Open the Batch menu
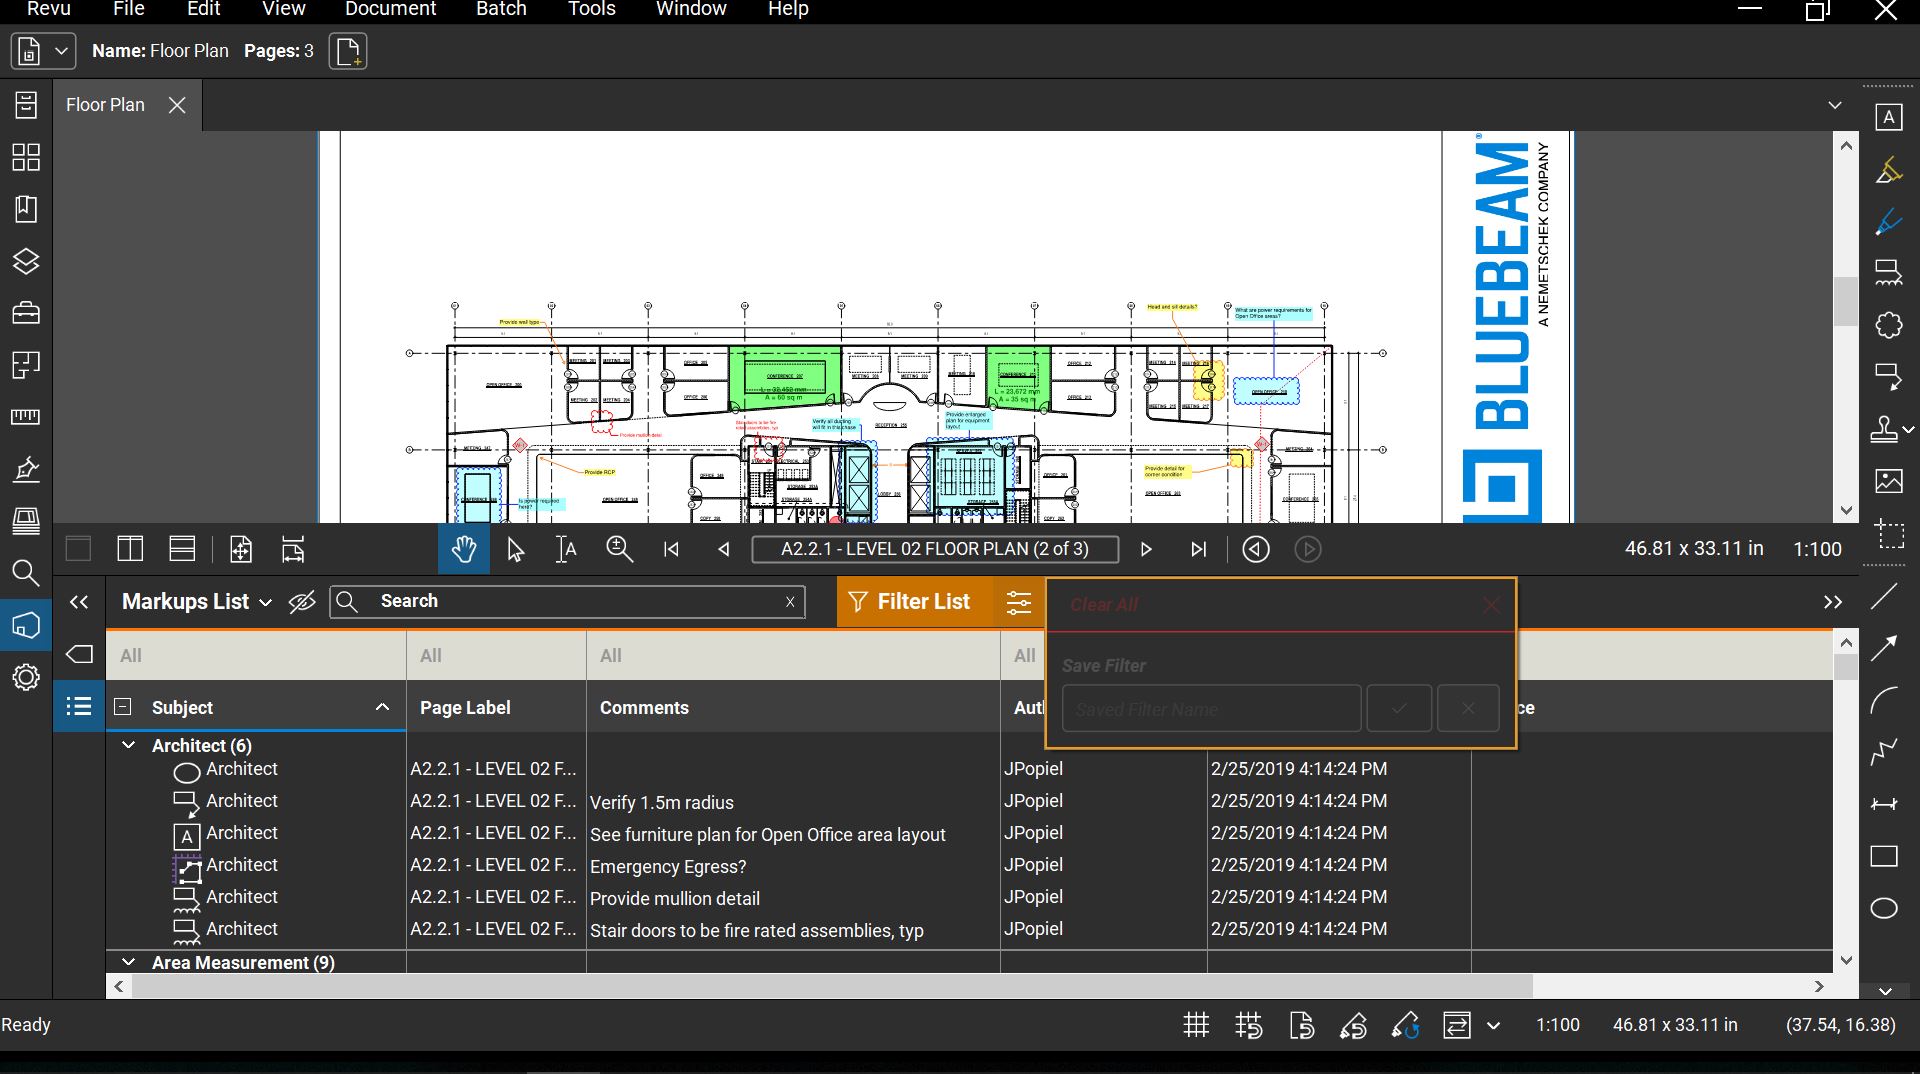 [500, 10]
